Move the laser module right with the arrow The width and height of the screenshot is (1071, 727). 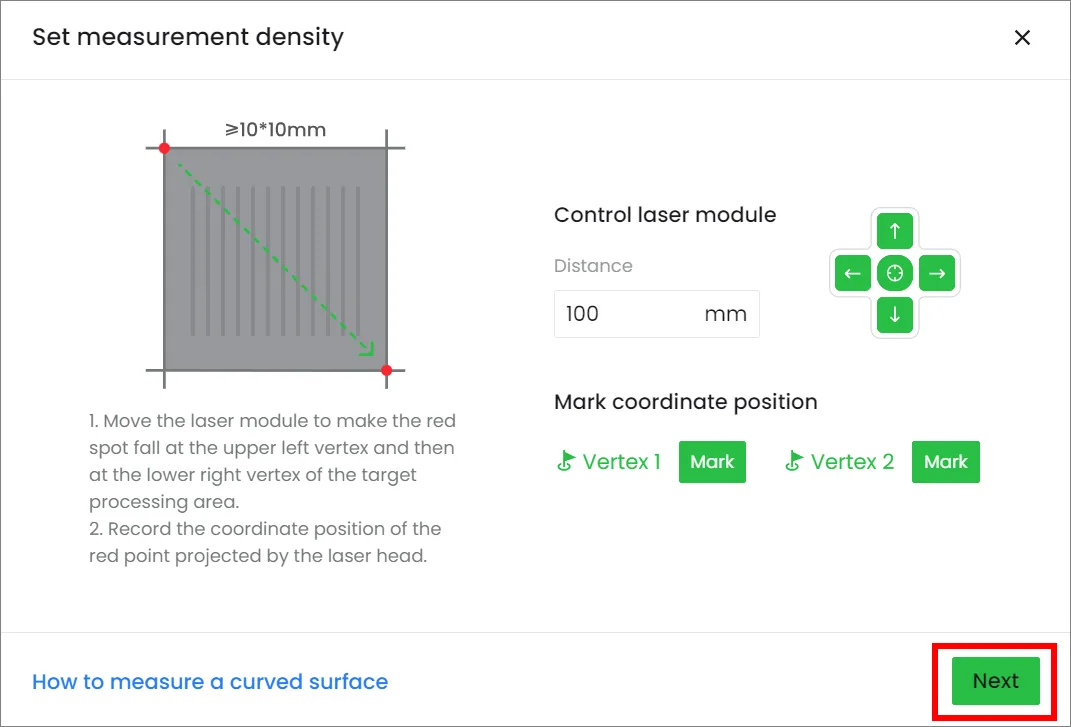[x=937, y=273]
